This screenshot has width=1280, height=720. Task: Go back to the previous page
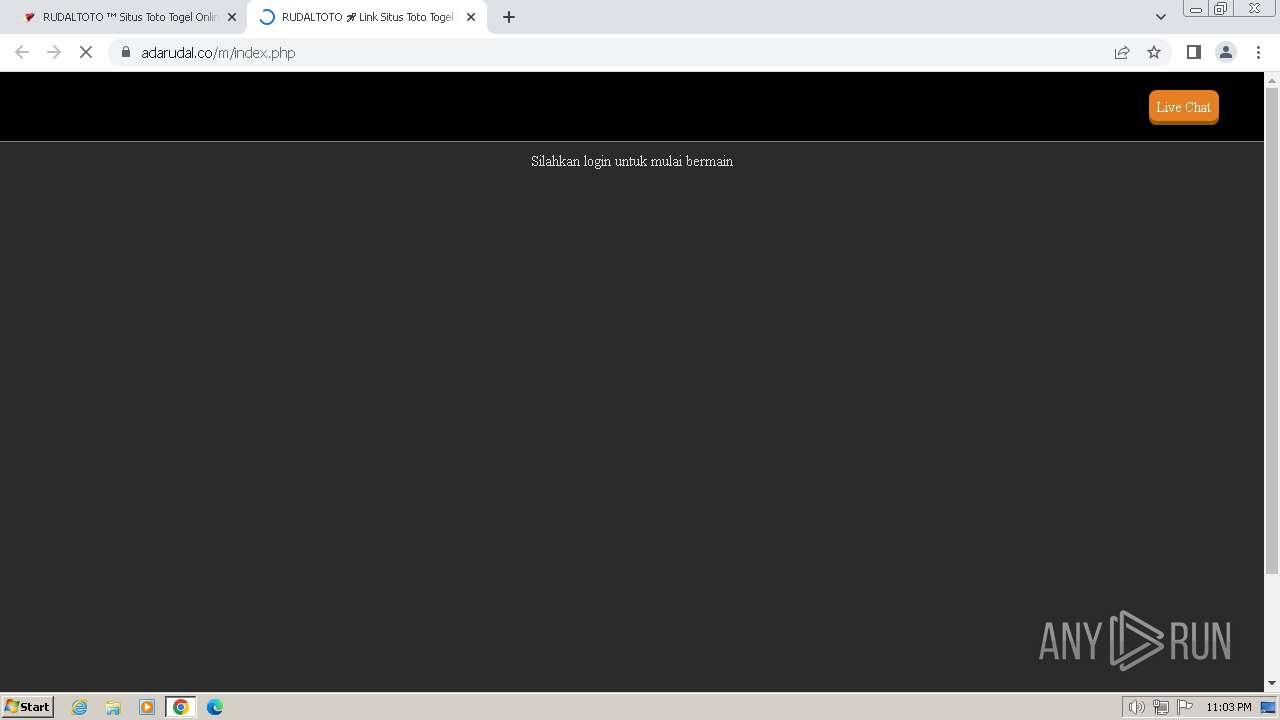pos(22,52)
